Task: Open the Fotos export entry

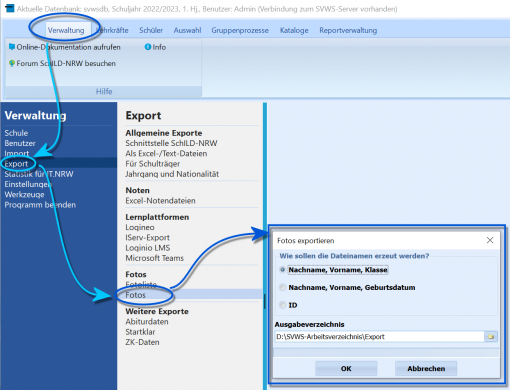Action: tap(135, 295)
